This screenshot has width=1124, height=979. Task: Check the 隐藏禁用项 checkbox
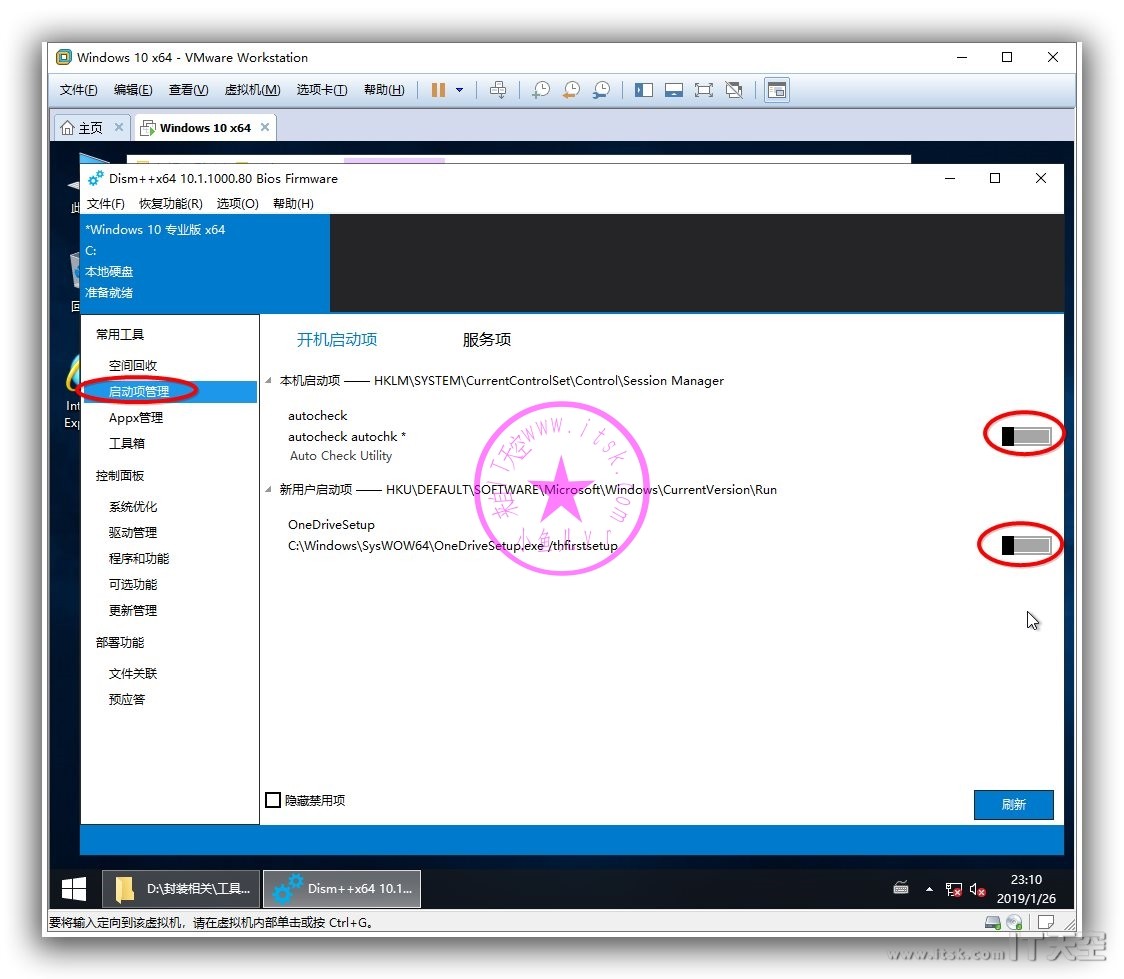click(x=273, y=800)
